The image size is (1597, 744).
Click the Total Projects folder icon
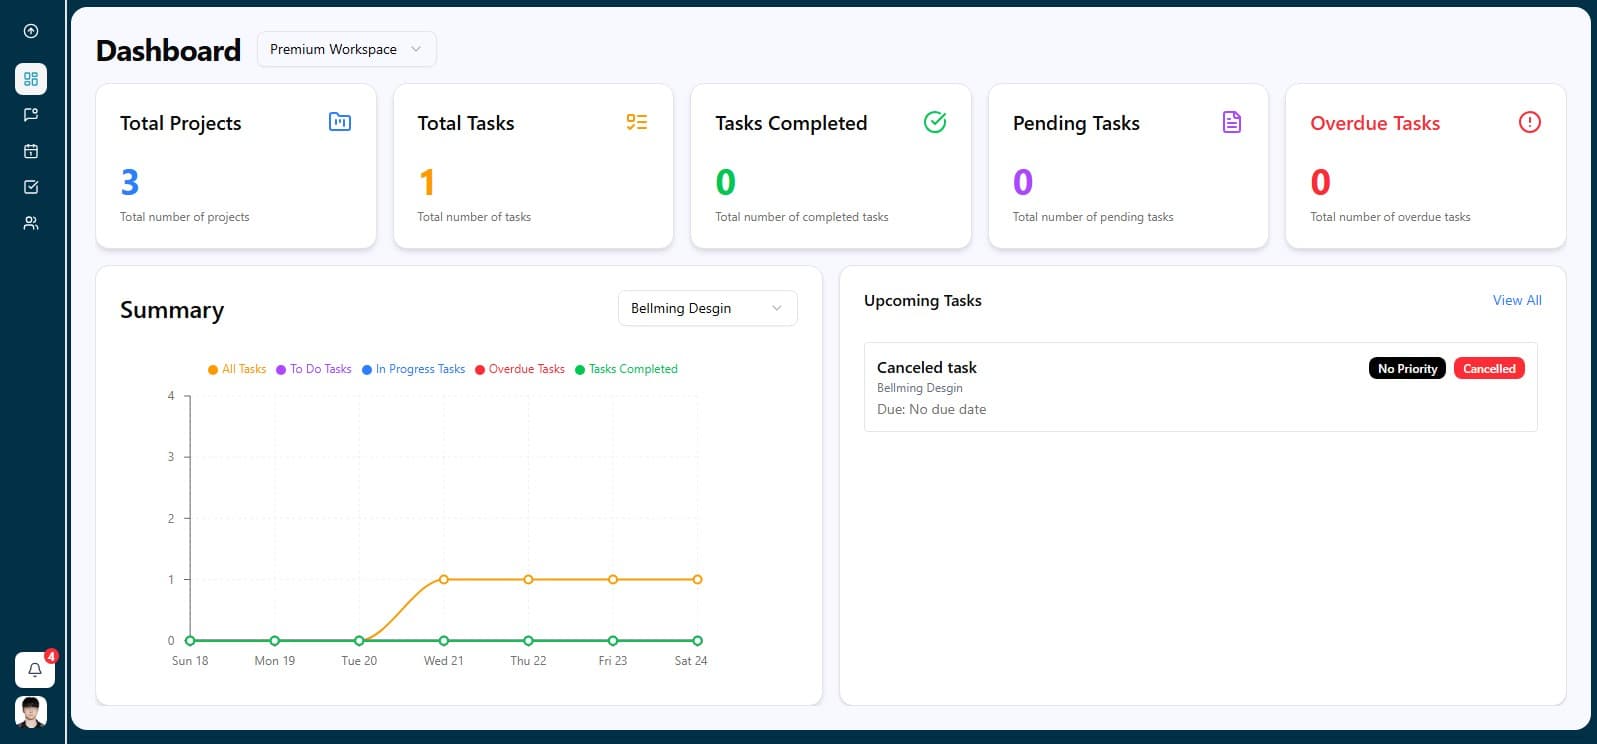point(340,122)
